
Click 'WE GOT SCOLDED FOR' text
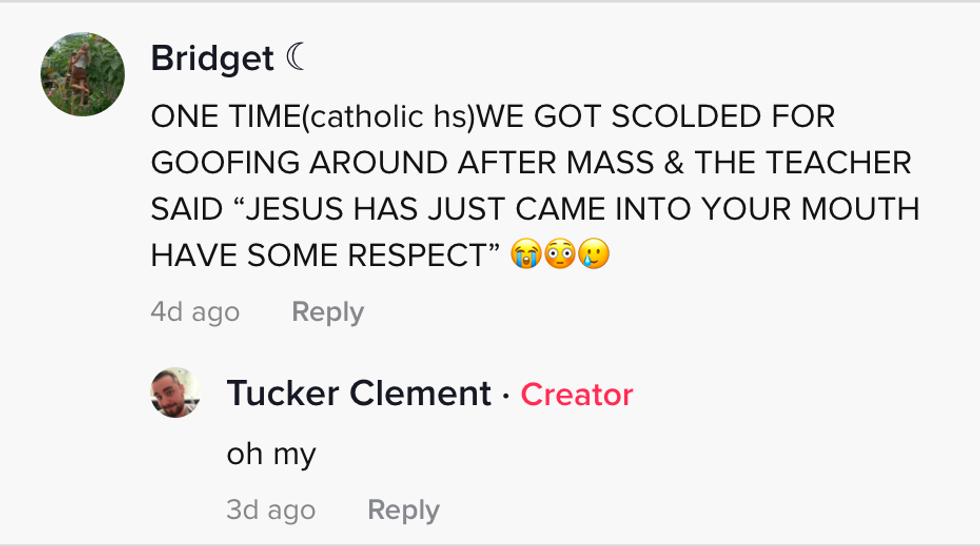[655, 116]
